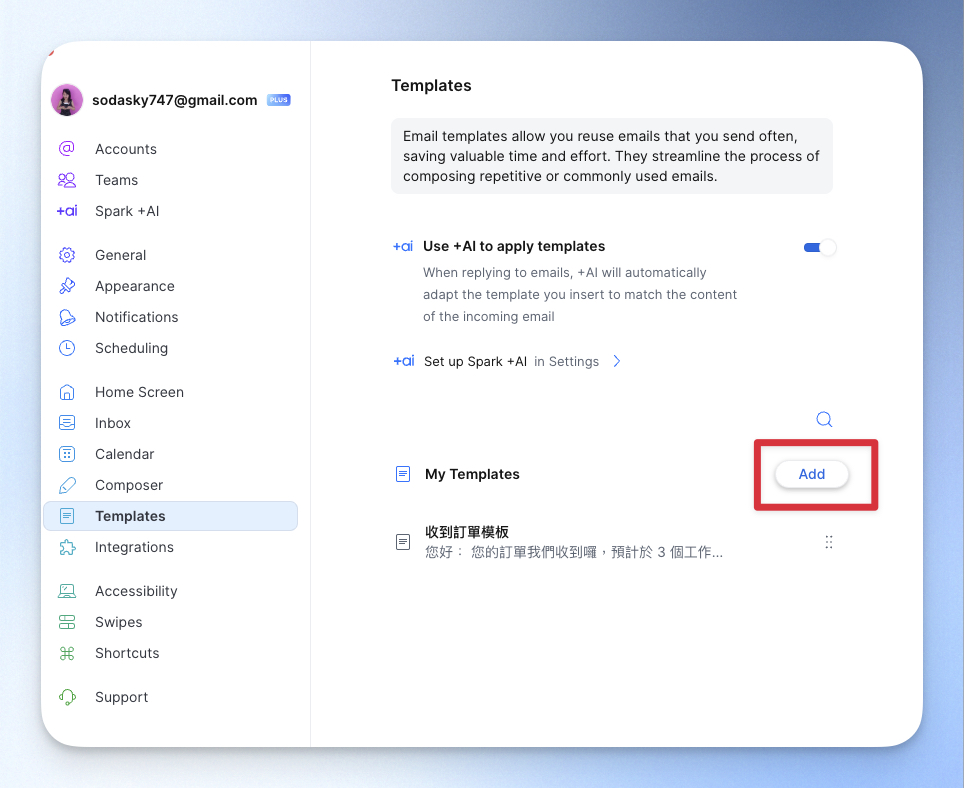Screen dimensions: 964x788
Task: Click the Support headset icon
Action: pyautogui.click(x=67, y=697)
